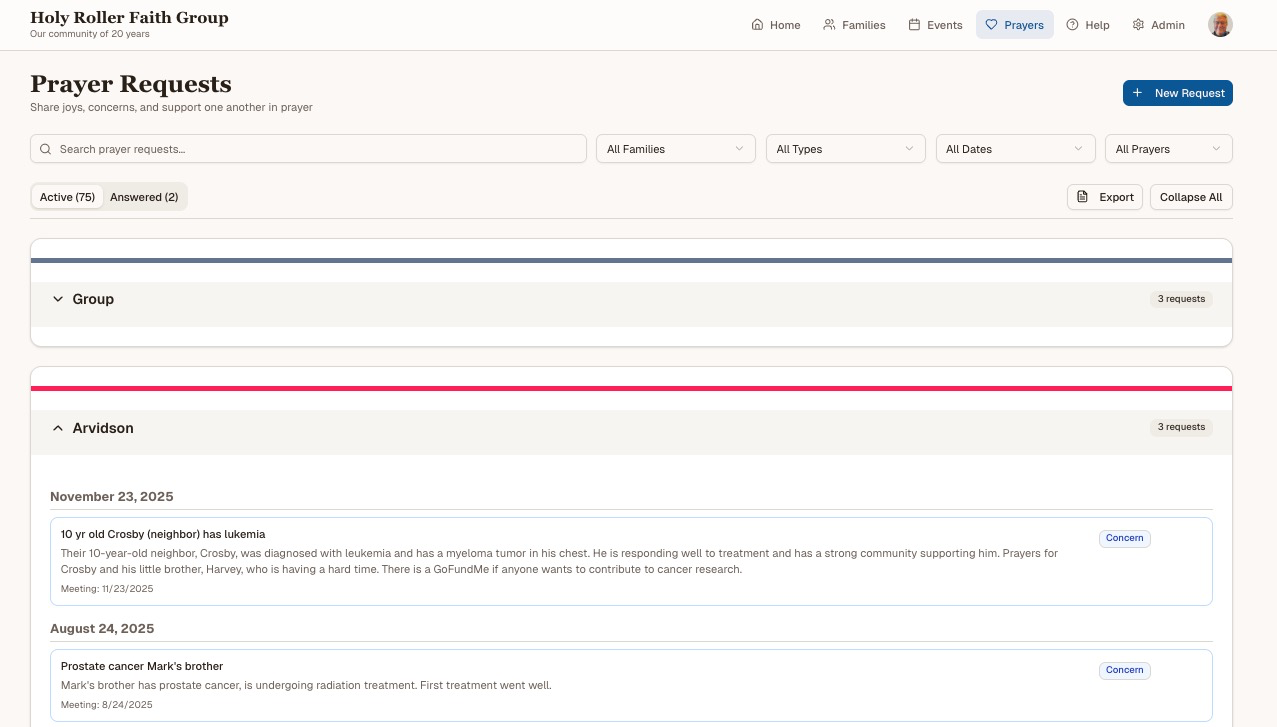Open the All Families dropdown
This screenshot has width=1277, height=727.
point(675,148)
